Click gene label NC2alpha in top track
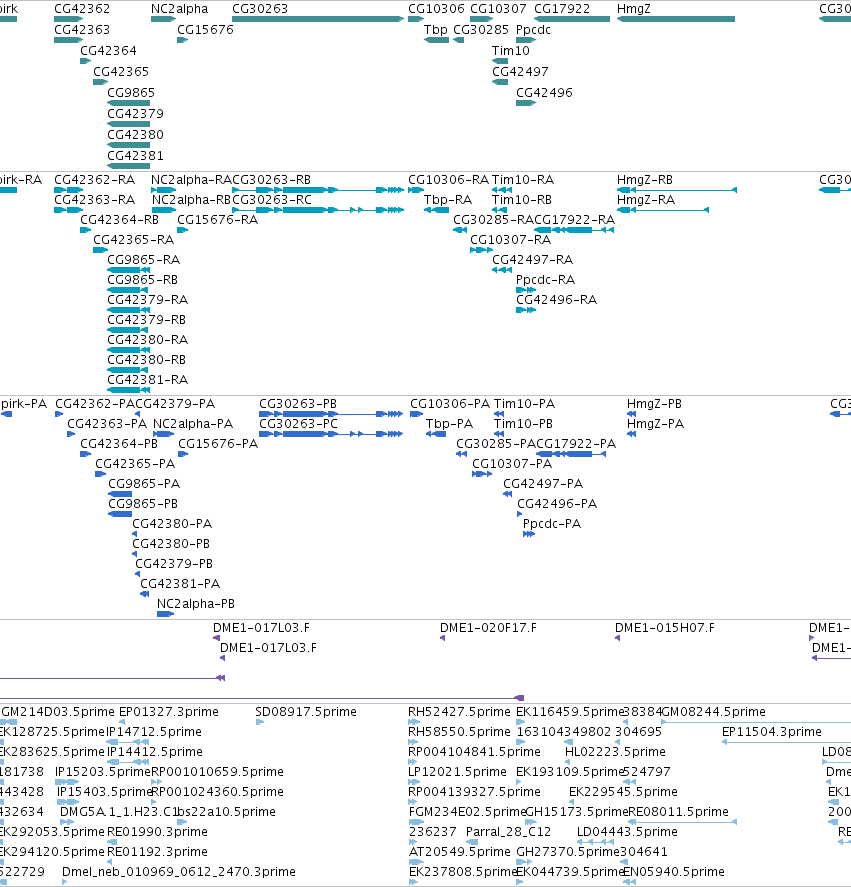 (179, 9)
